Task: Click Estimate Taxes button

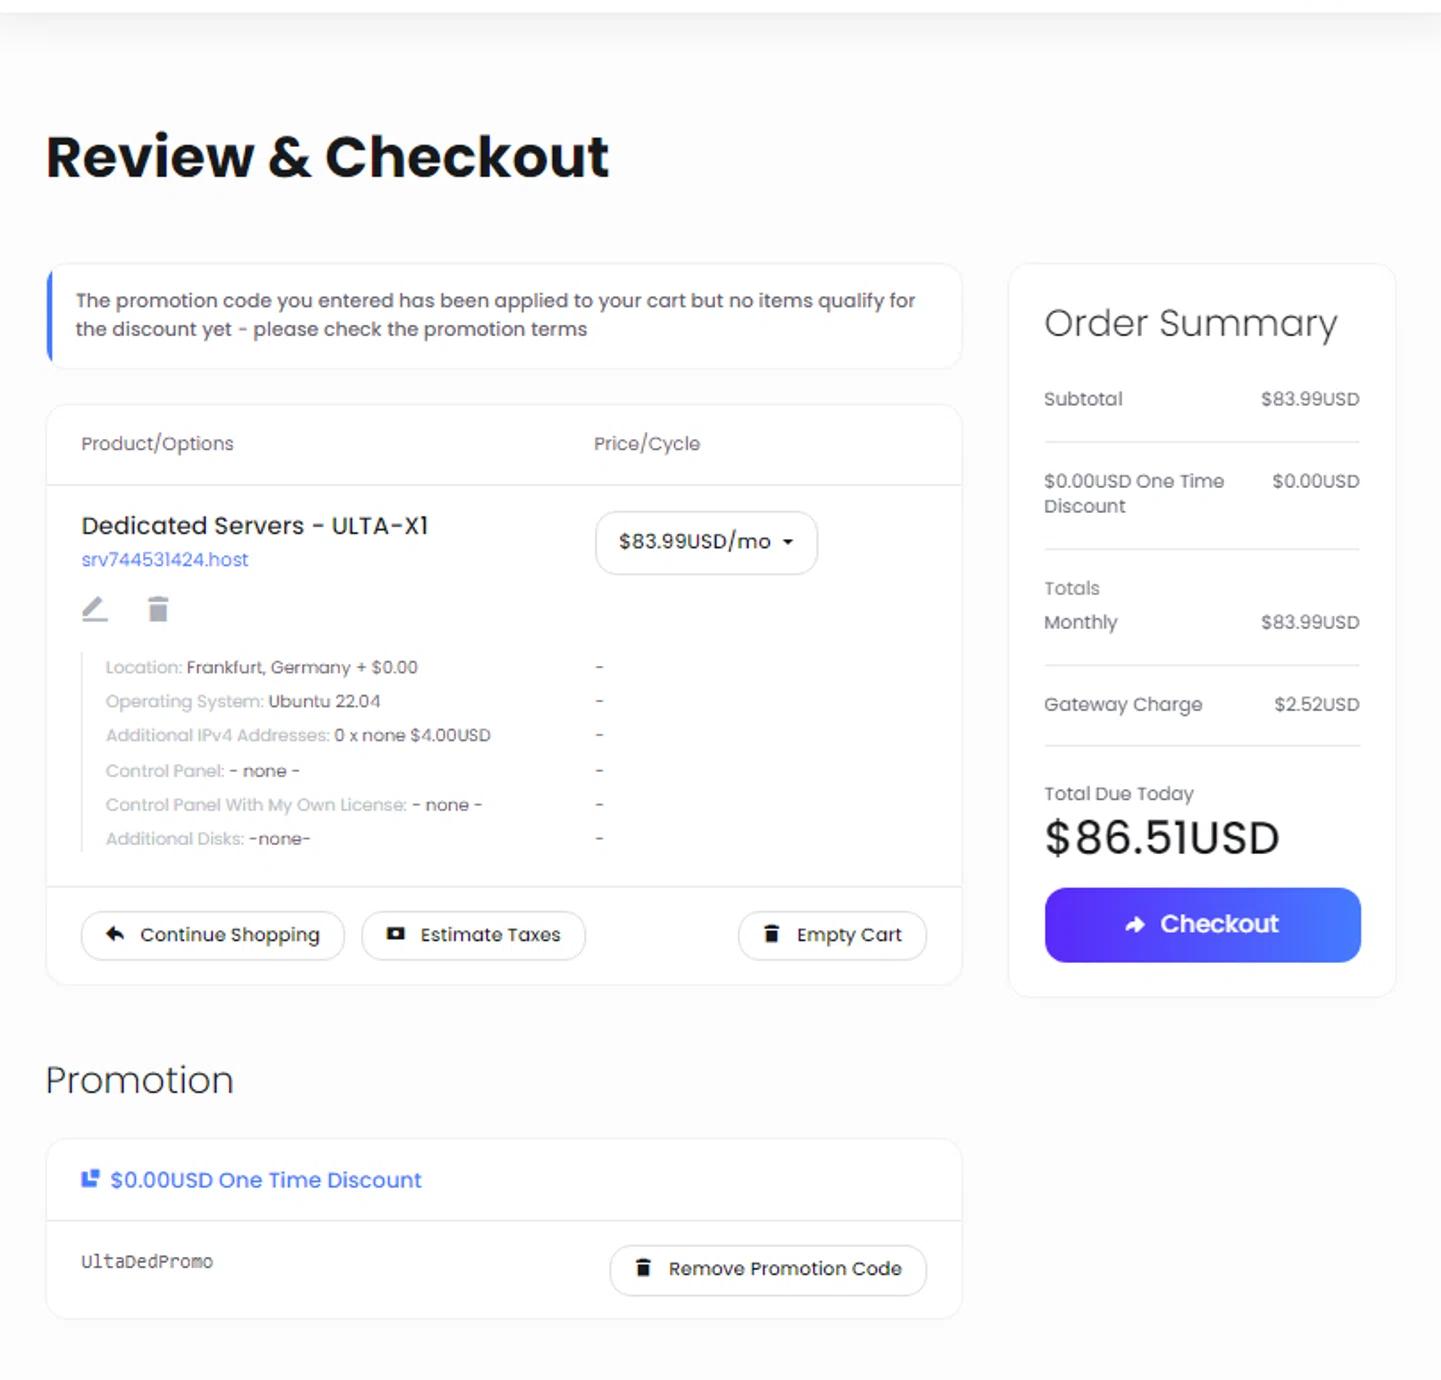Action: 473,935
